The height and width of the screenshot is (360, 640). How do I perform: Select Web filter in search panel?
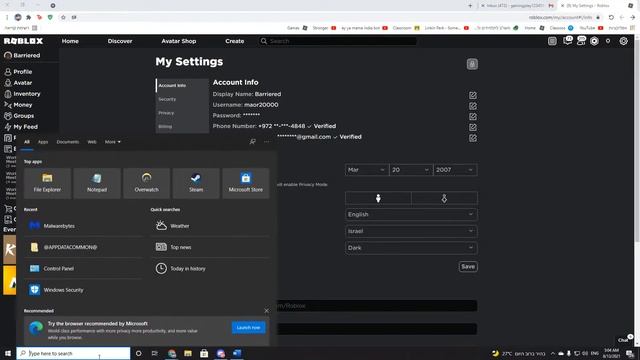coord(92,142)
